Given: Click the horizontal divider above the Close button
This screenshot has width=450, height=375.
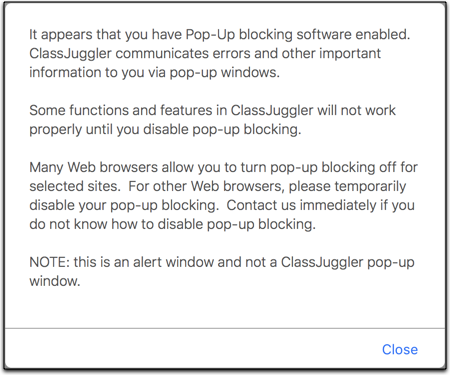Looking at the screenshot, I should pyautogui.click(x=225, y=328).
